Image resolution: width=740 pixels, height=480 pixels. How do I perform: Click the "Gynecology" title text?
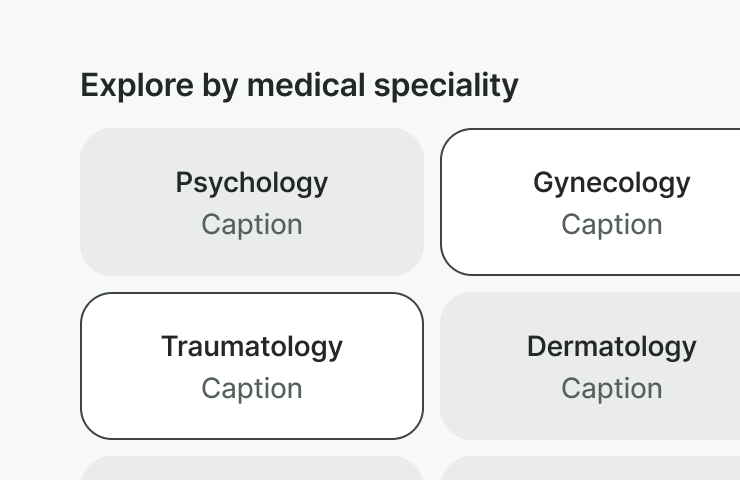tap(611, 183)
